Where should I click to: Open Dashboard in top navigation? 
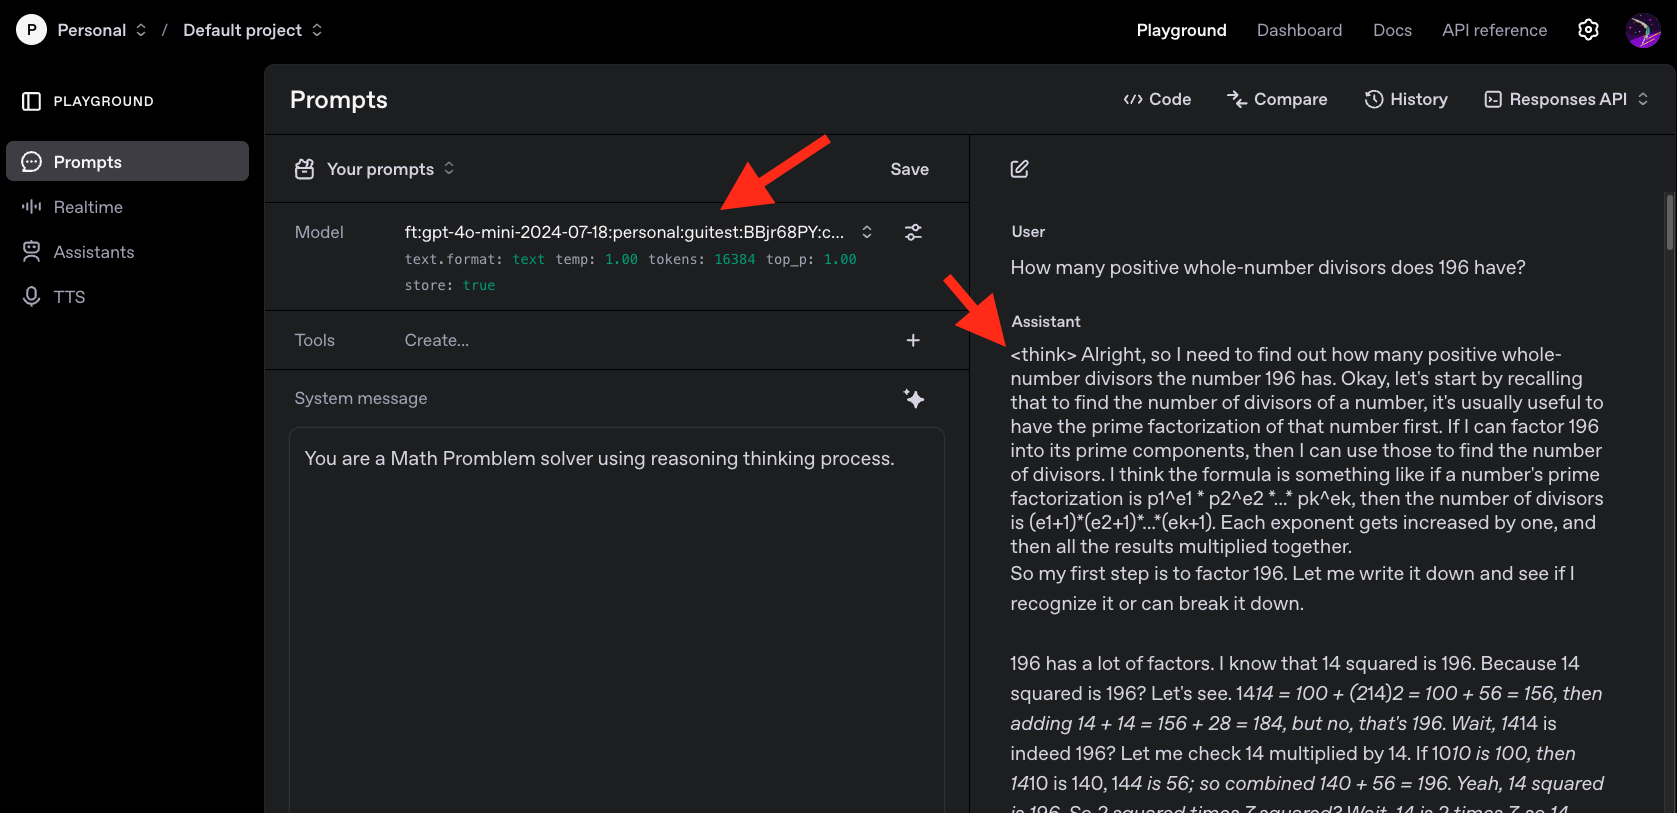(x=1299, y=30)
